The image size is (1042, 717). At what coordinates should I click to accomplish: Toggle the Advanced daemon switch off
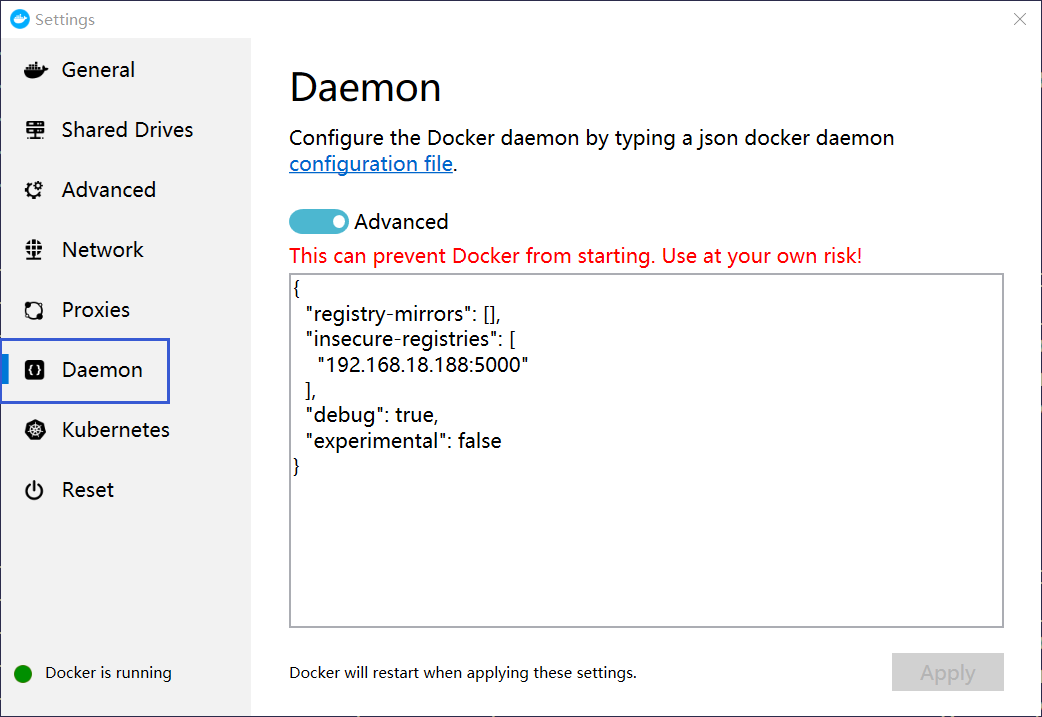(x=319, y=221)
